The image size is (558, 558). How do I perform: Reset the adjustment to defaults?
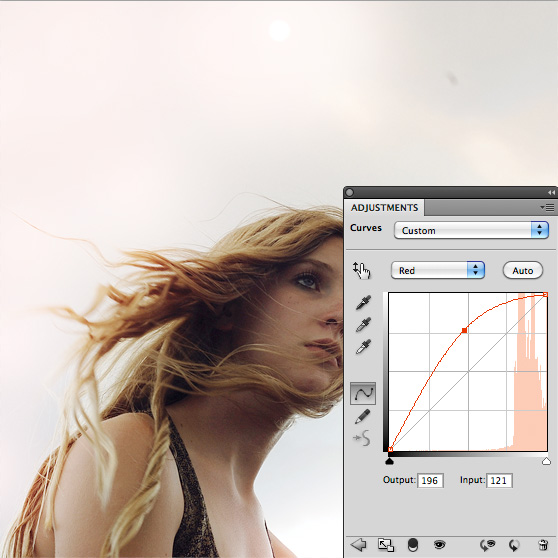tap(514, 545)
